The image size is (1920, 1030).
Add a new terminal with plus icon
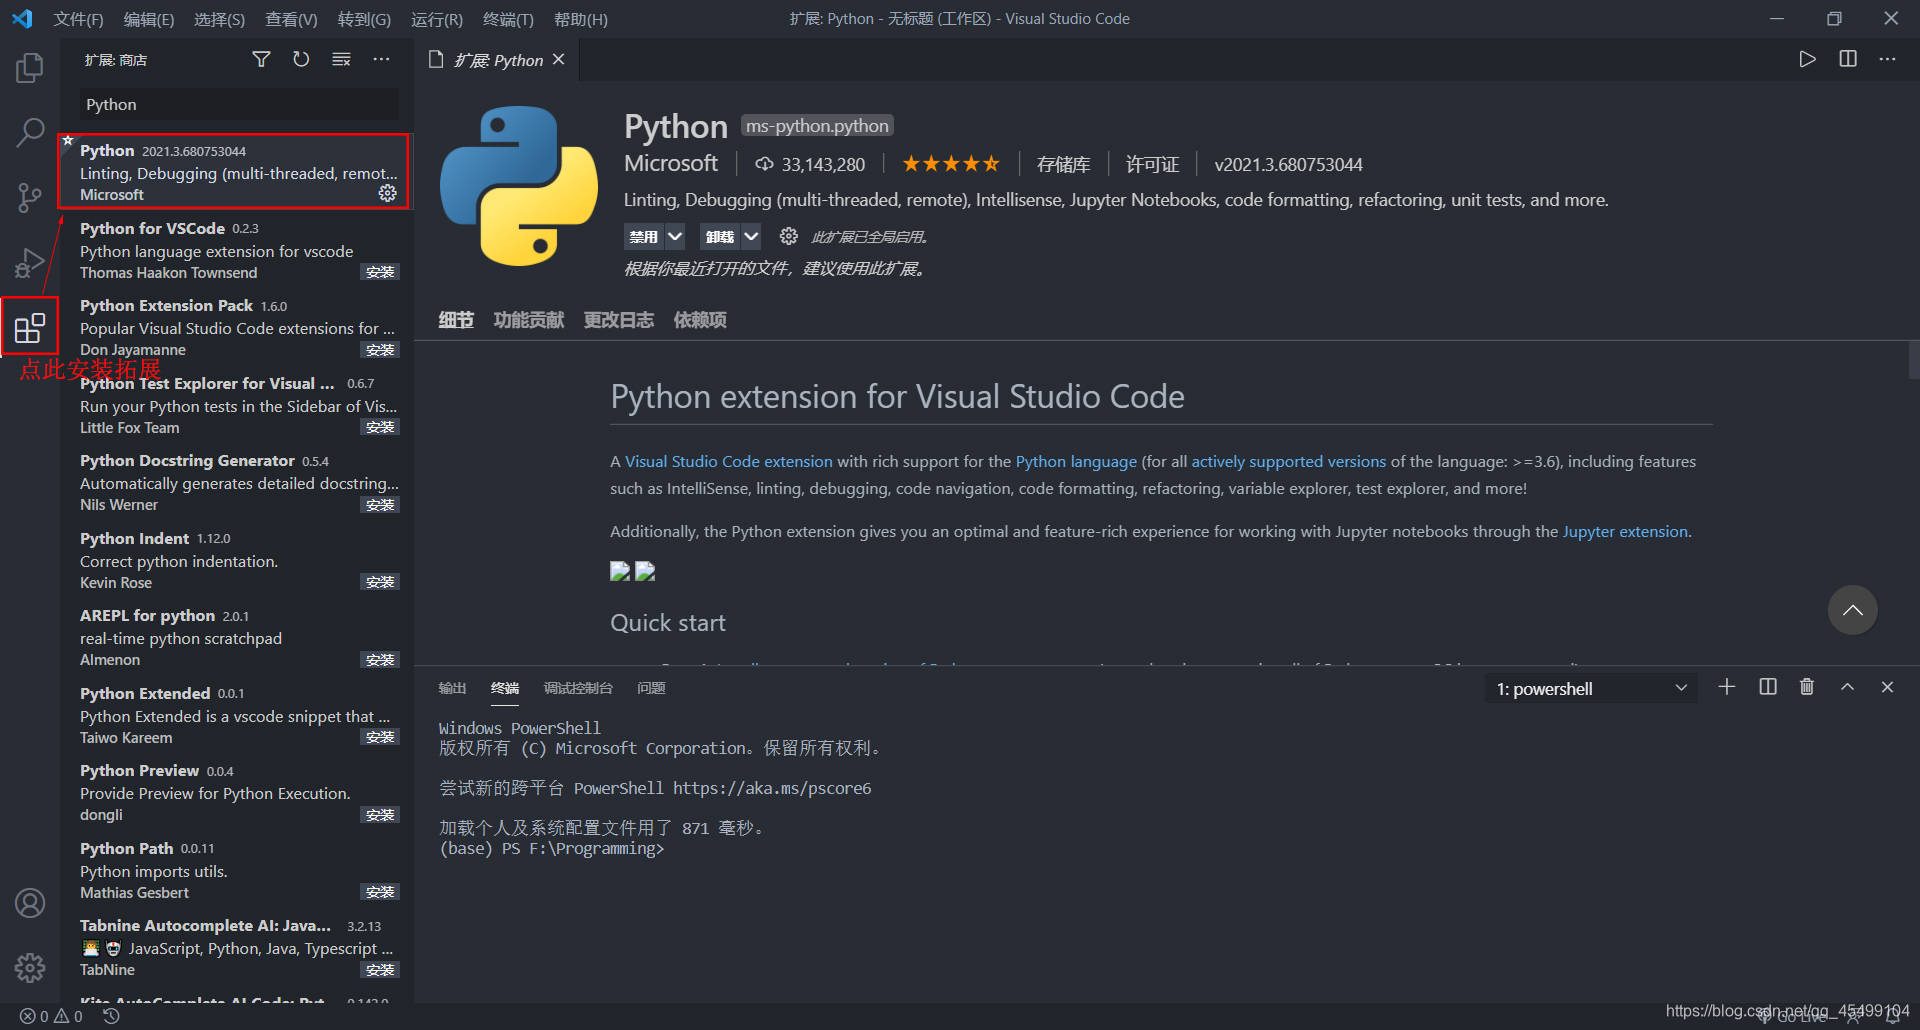tap(1727, 687)
